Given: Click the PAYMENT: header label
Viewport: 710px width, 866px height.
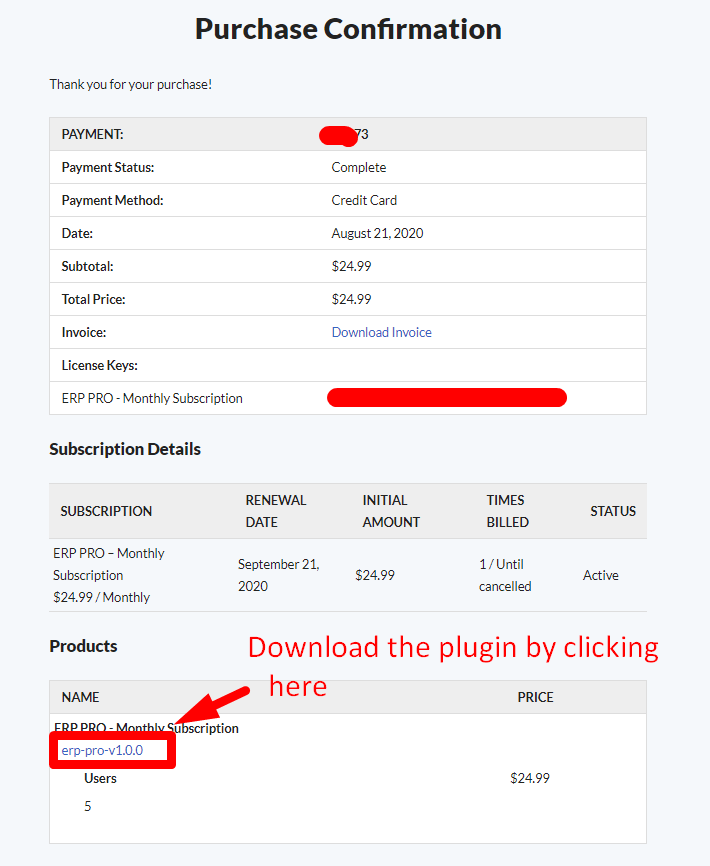Looking at the screenshot, I should (92, 134).
